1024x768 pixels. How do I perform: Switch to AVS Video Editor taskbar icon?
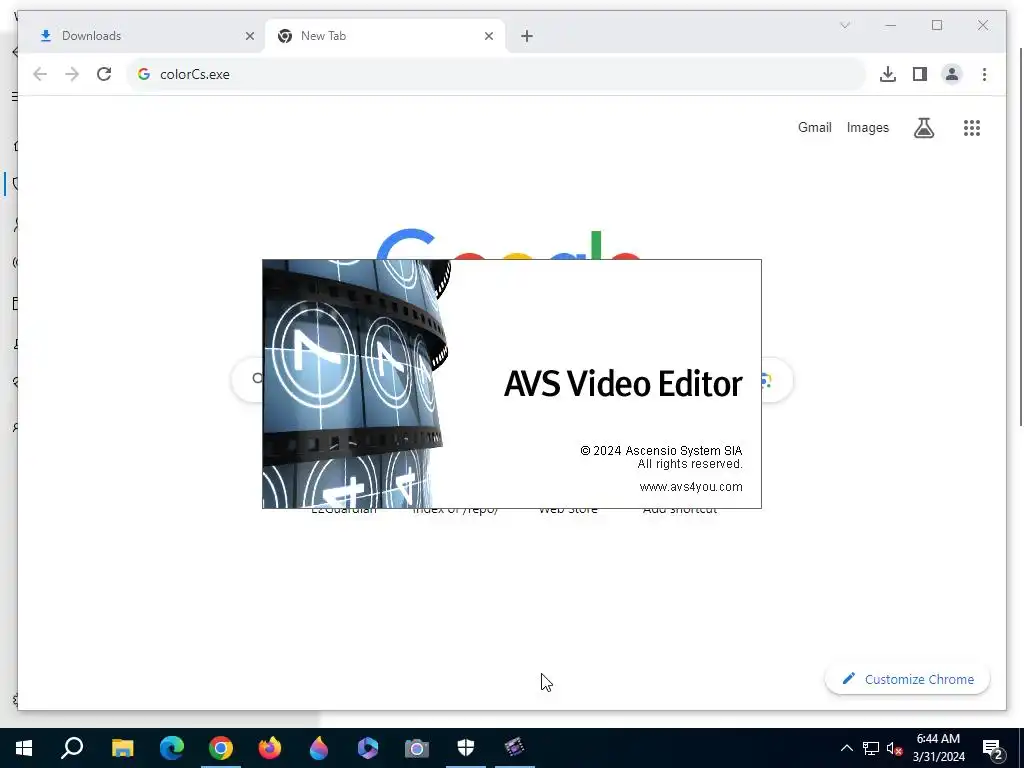(x=515, y=748)
